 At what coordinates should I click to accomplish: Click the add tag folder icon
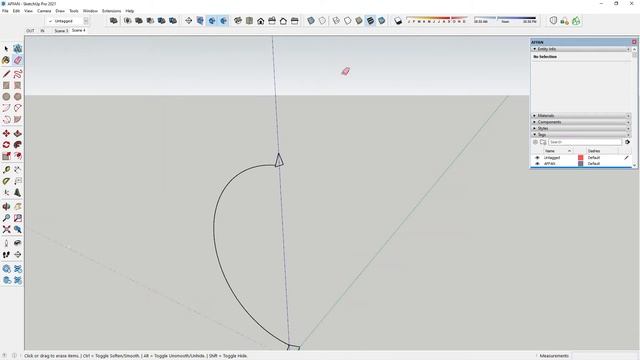point(543,142)
